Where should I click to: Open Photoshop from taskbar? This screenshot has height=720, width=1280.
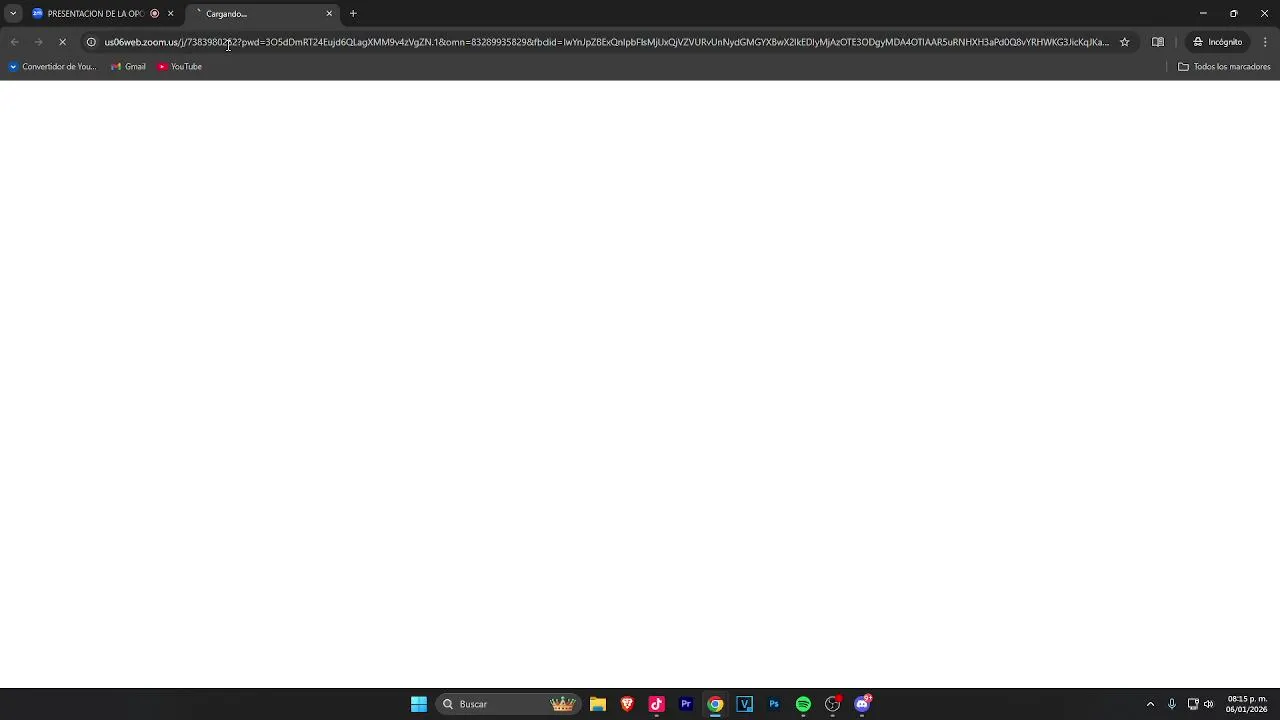tap(774, 704)
